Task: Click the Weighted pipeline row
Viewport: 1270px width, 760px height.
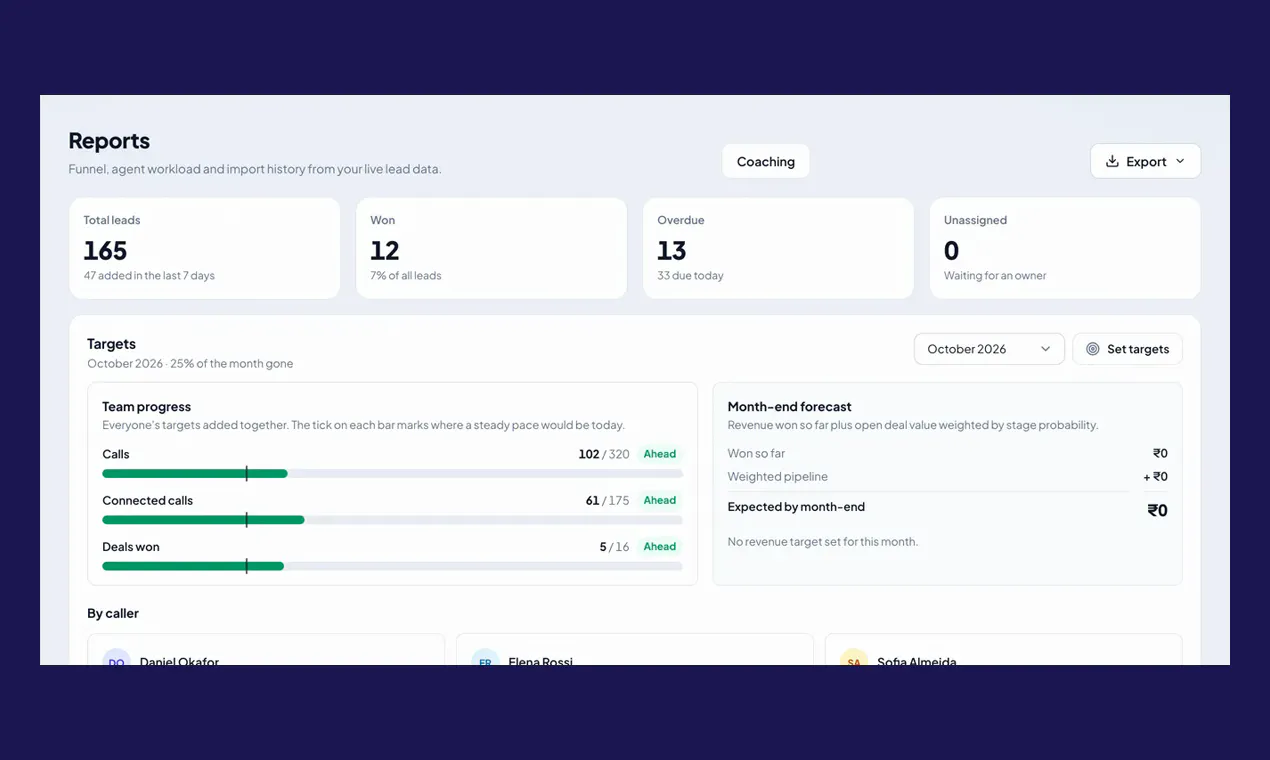Action: point(947,477)
